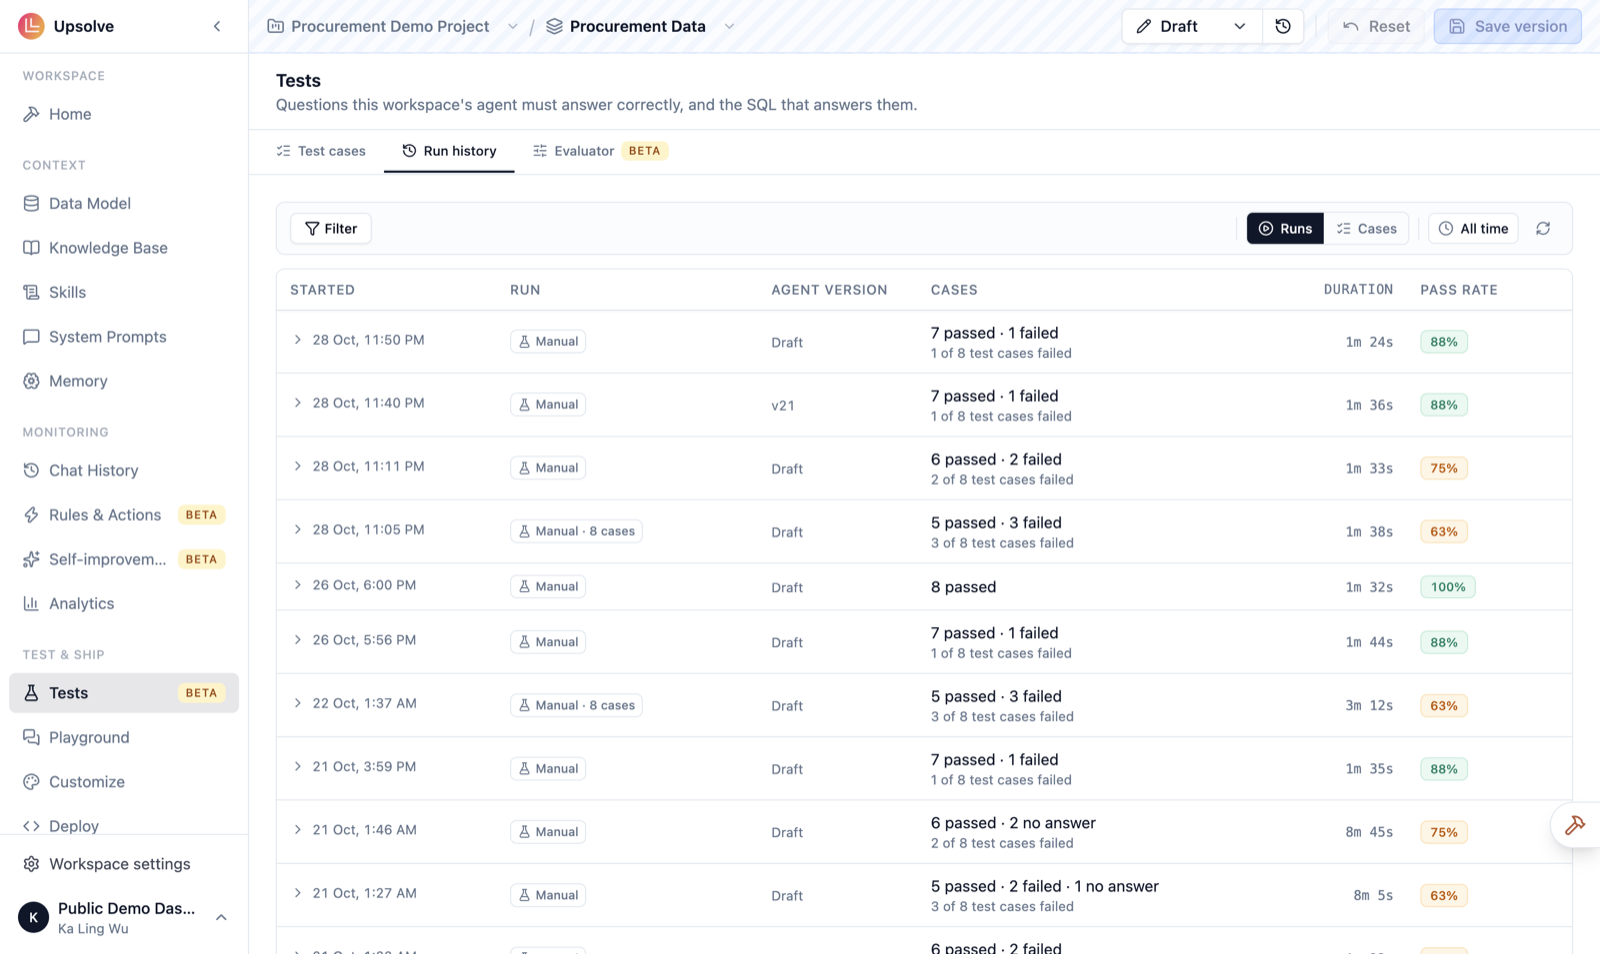Click the Manual · 8 cases badge for 28 Oct

click(x=576, y=531)
